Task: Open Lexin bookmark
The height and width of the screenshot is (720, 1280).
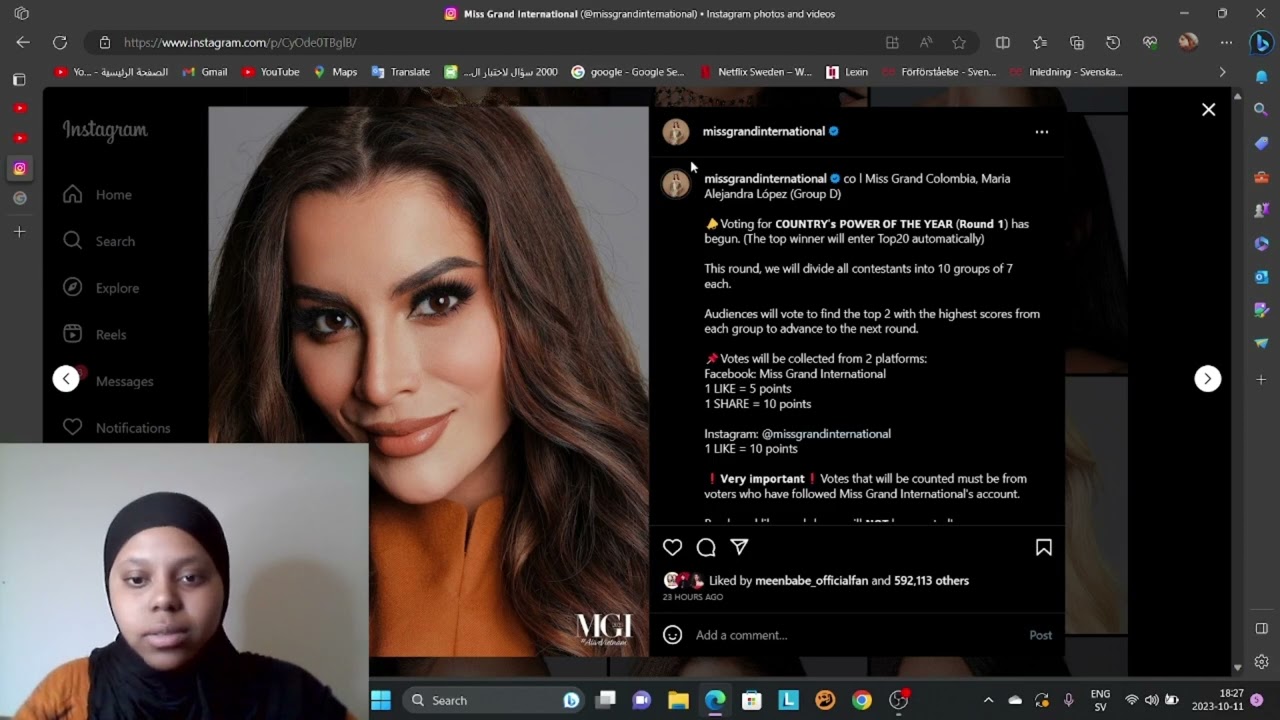Action: point(846,72)
